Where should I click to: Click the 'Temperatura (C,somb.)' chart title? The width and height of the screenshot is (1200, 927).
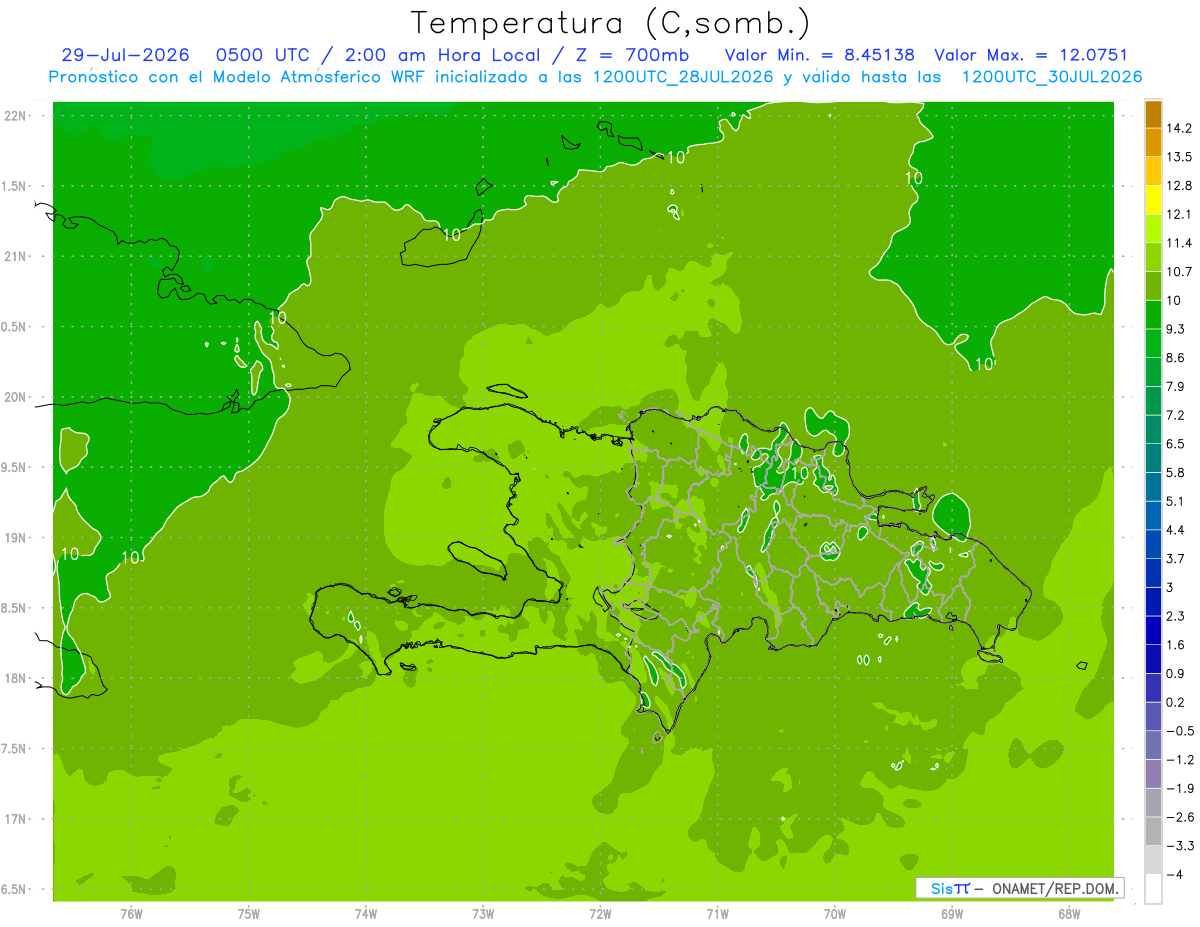click(x=610, y=23)
